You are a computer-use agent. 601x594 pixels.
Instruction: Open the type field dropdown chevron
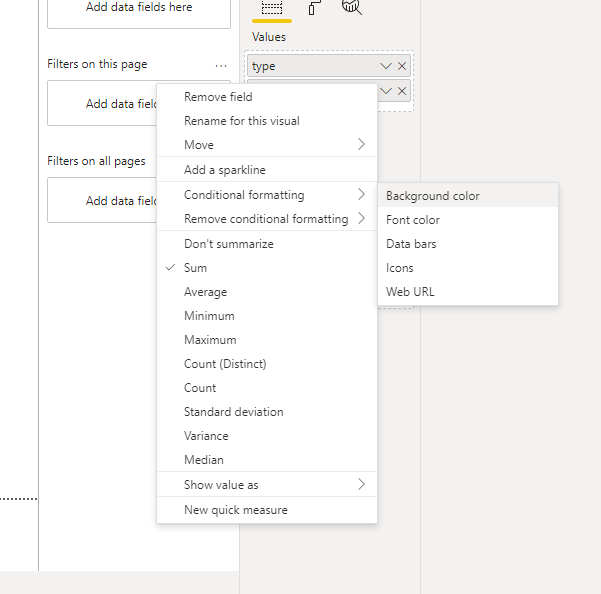point(386,66)
